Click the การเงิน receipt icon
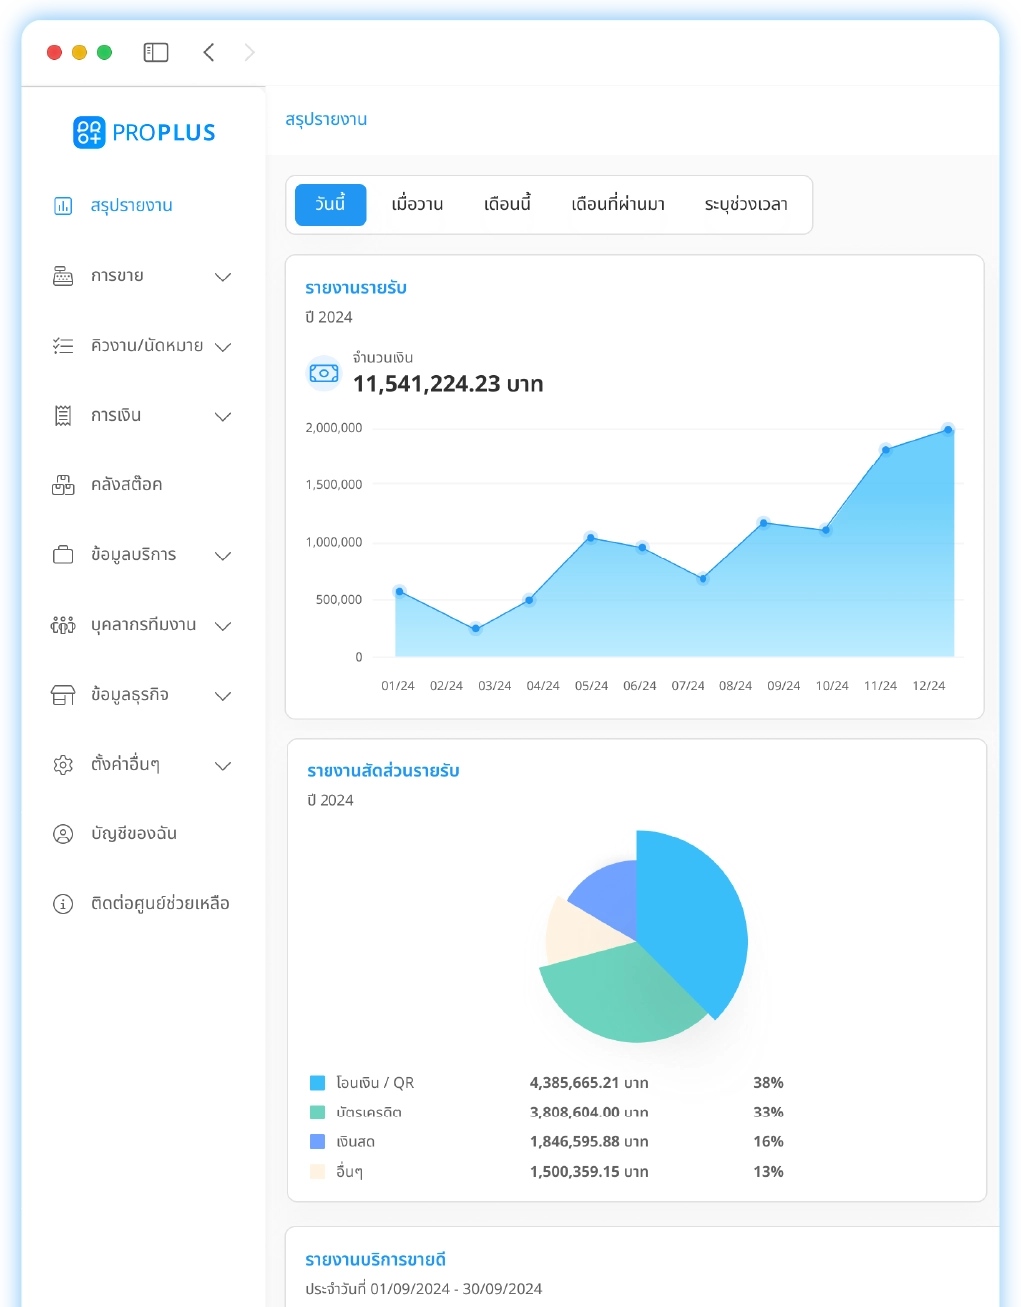Viewport: 1021px width, 1307px height. (x=63, y=416)
